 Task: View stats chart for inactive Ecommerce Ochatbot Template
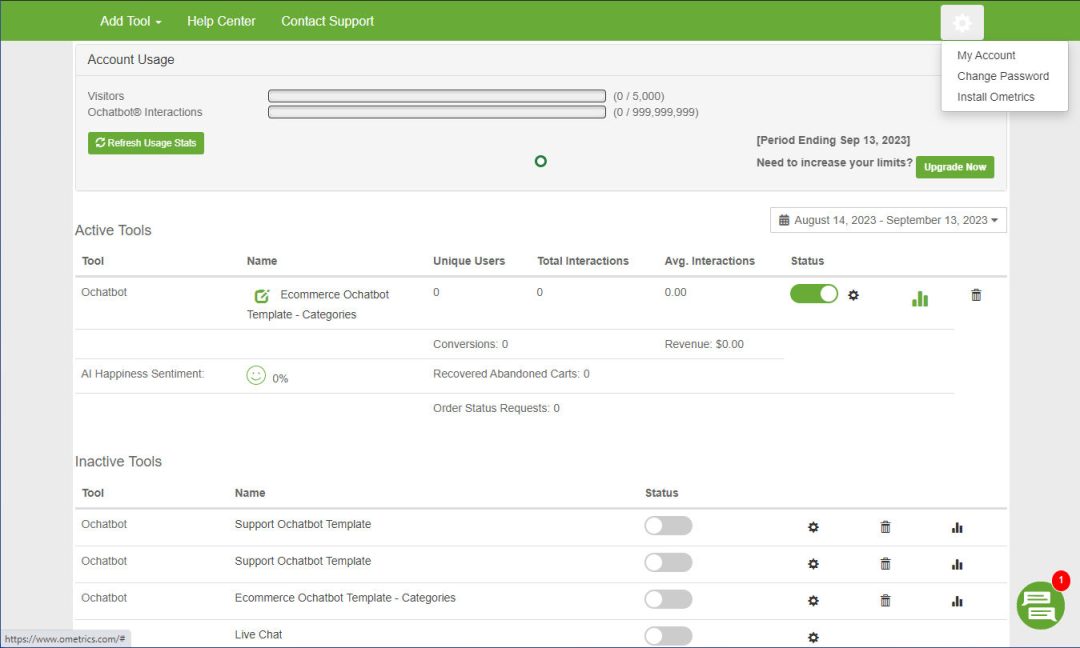957,601
